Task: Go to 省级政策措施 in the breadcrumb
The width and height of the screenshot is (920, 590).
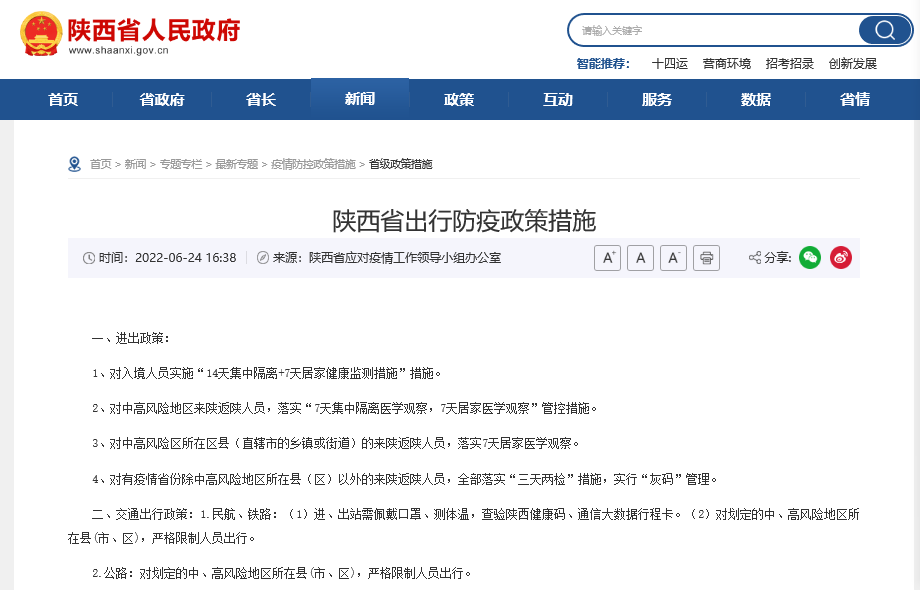Action: click(401, 164)
